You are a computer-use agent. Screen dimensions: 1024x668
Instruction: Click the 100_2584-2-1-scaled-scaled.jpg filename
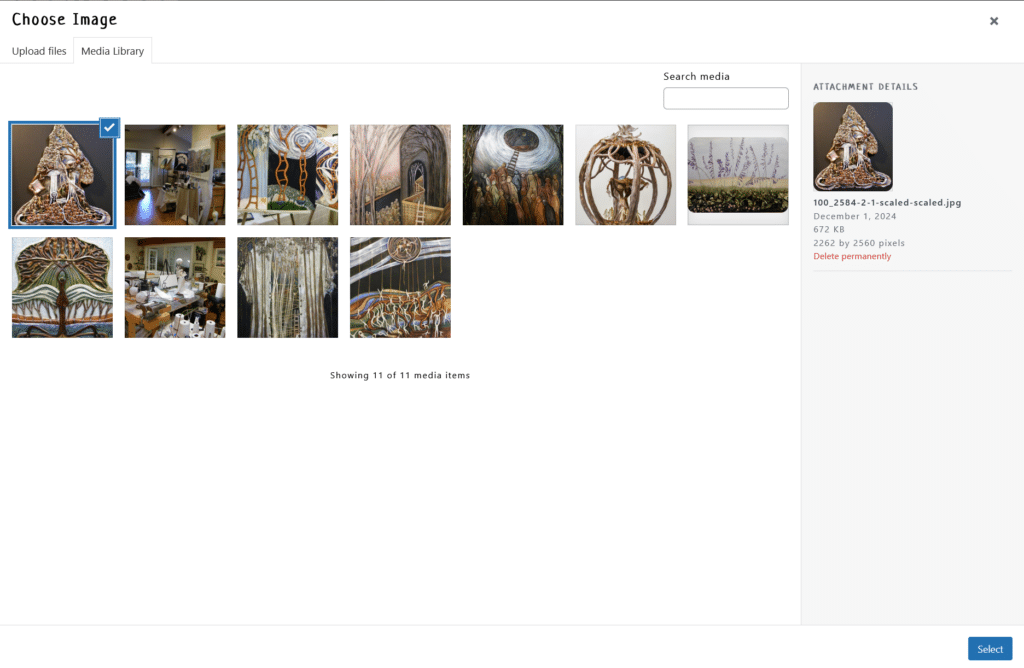pyautogui.click(x=887, y=202)
